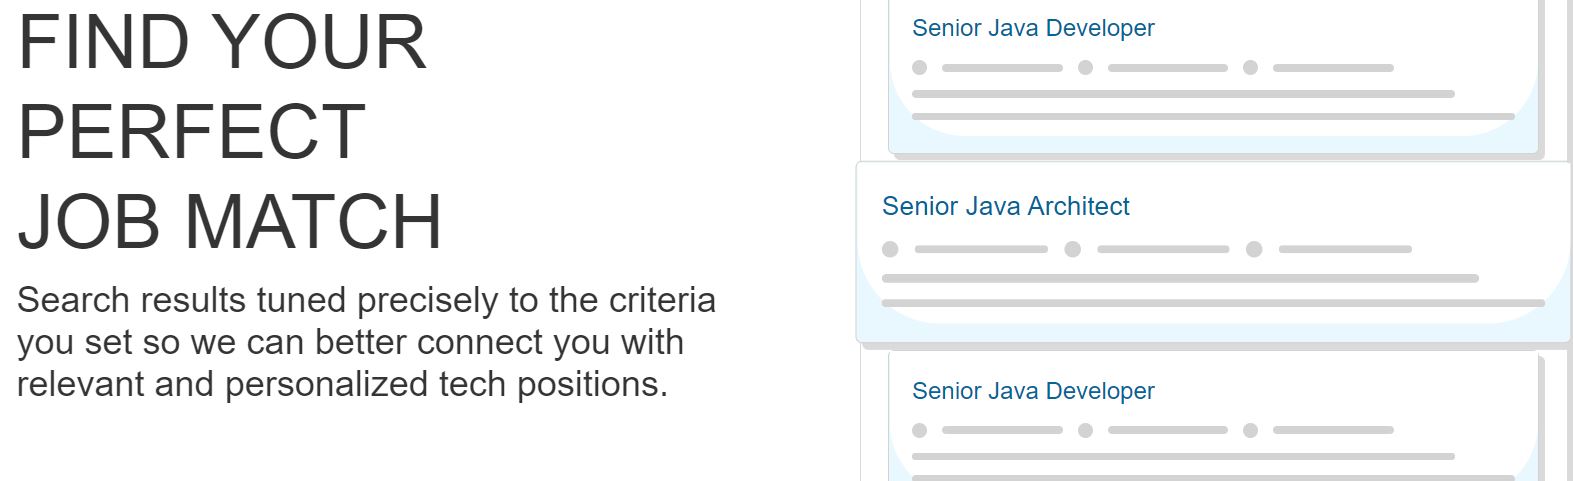Click first gray dot in bottommost Developer card

click(x=920, y=430)
